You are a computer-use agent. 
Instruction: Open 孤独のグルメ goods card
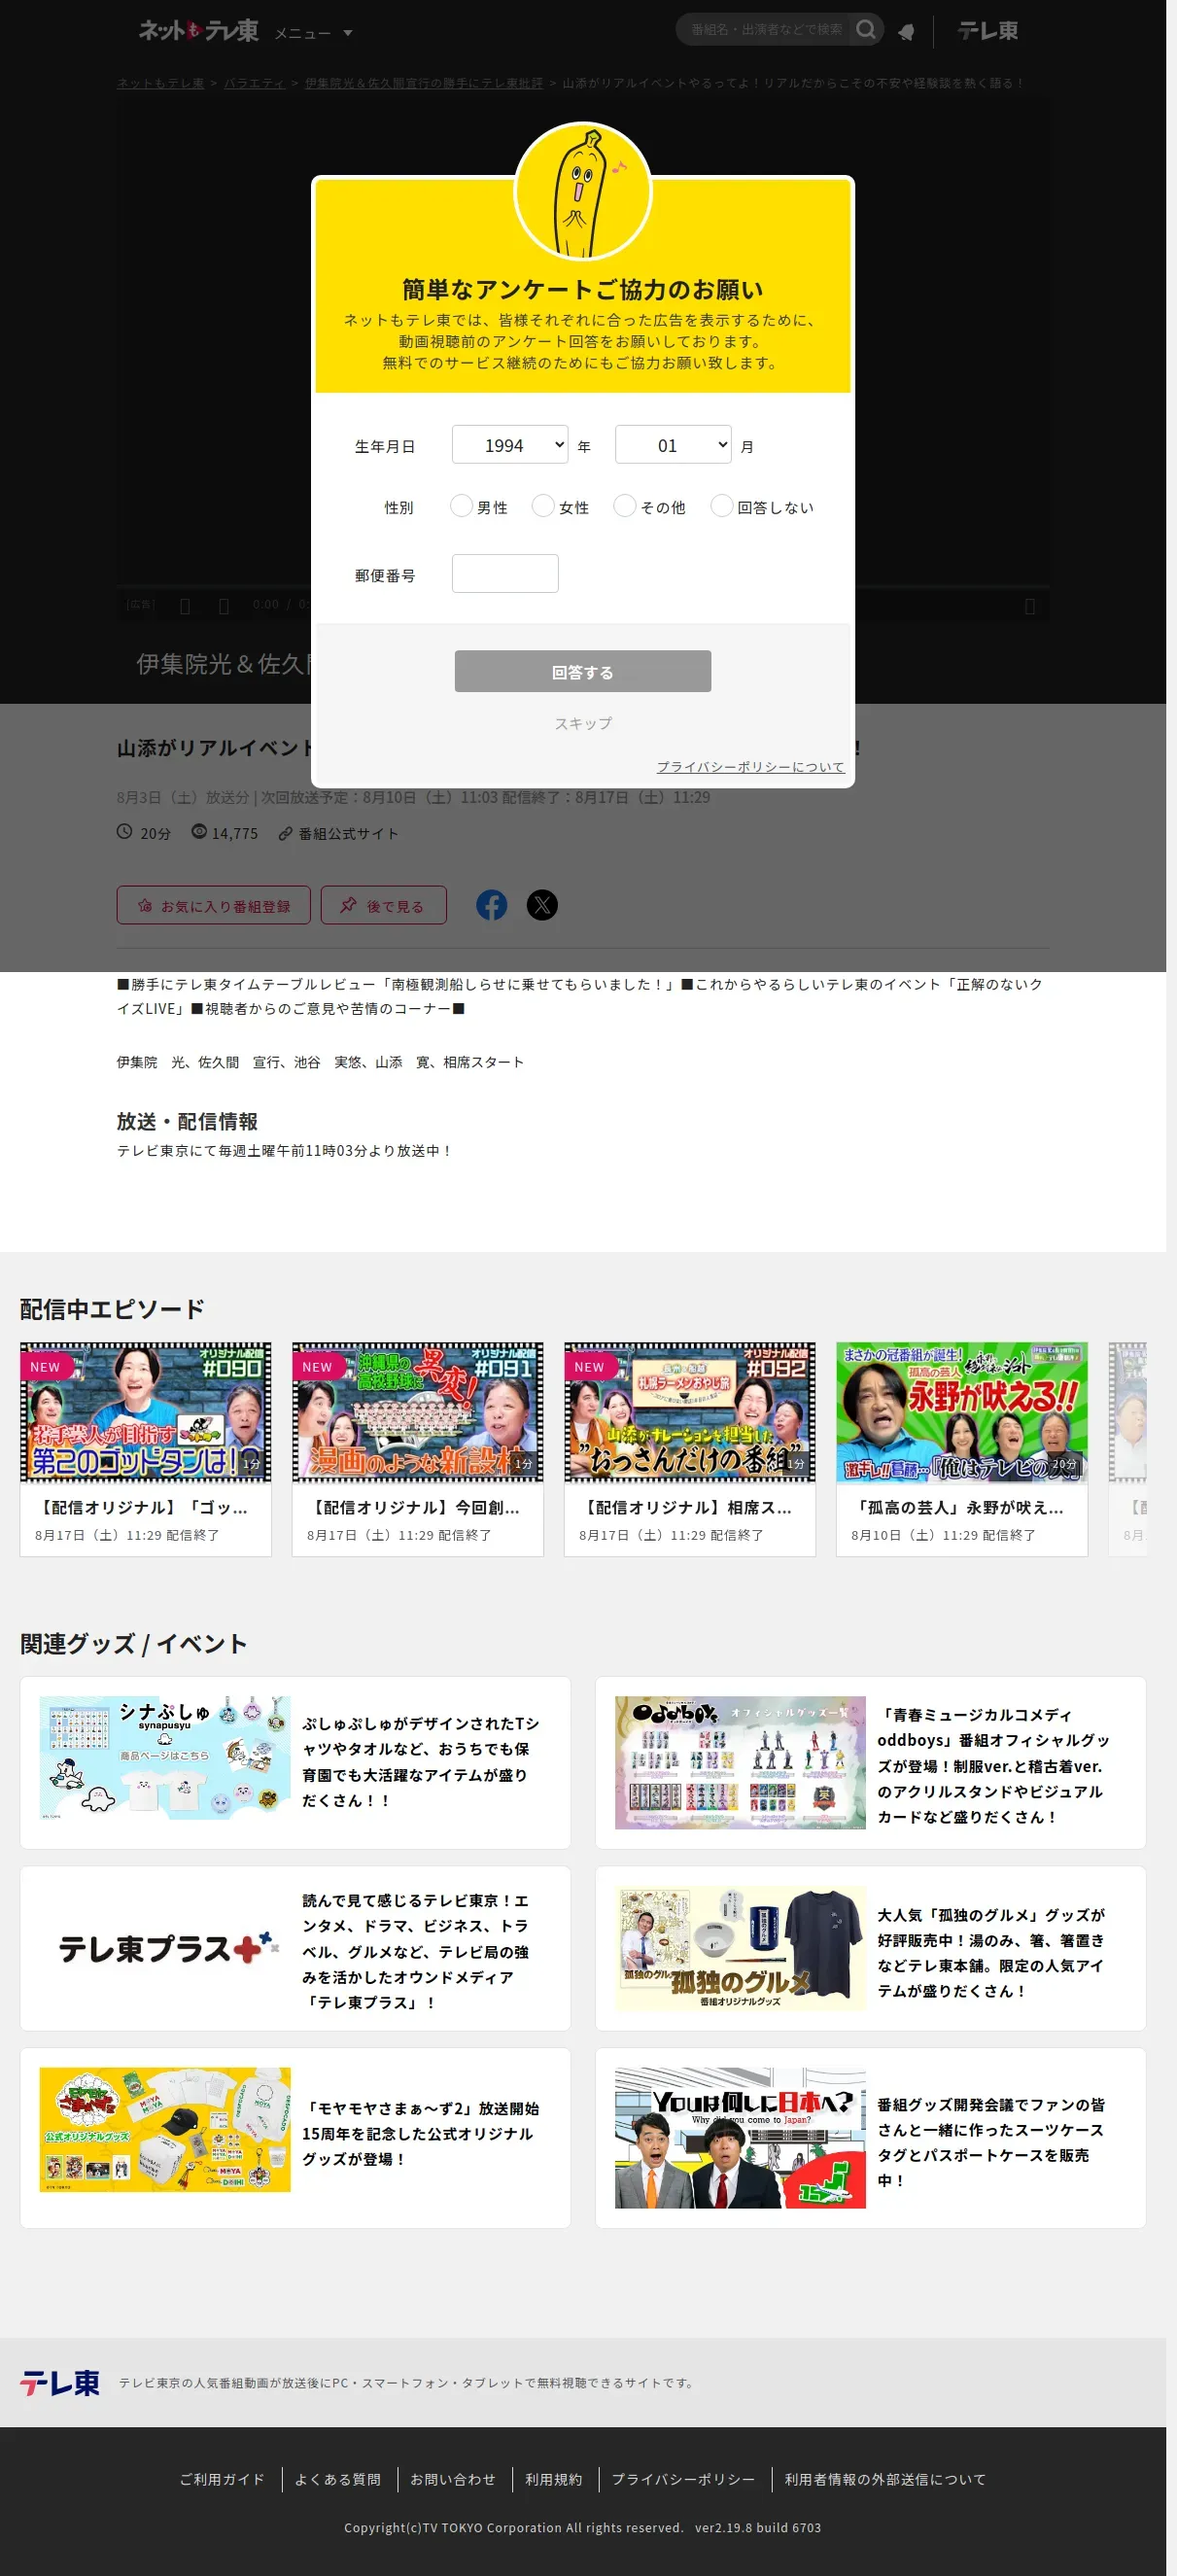(x=871, y=1949)
